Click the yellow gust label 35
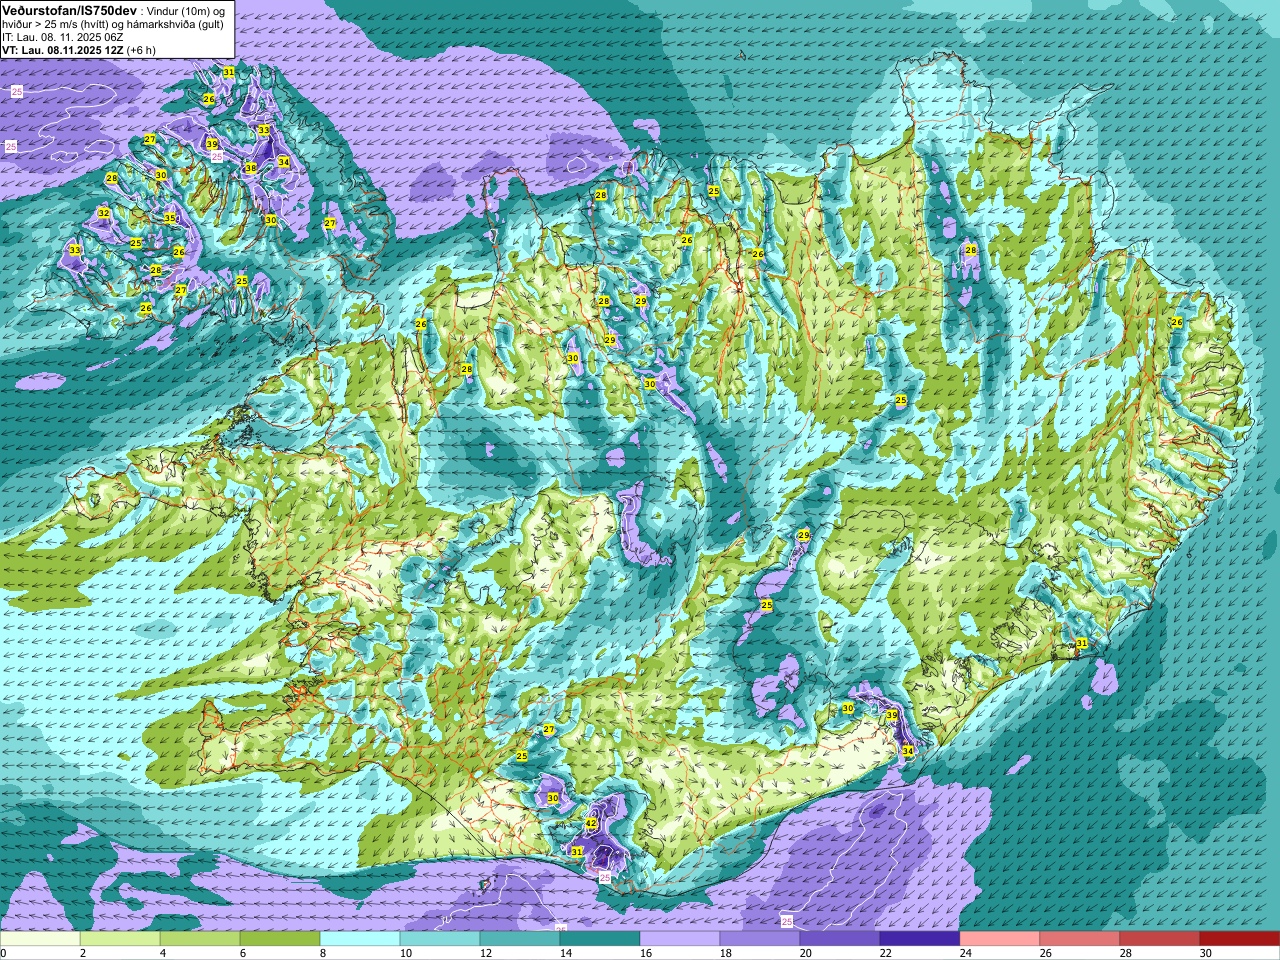 (x=169, y=217)
